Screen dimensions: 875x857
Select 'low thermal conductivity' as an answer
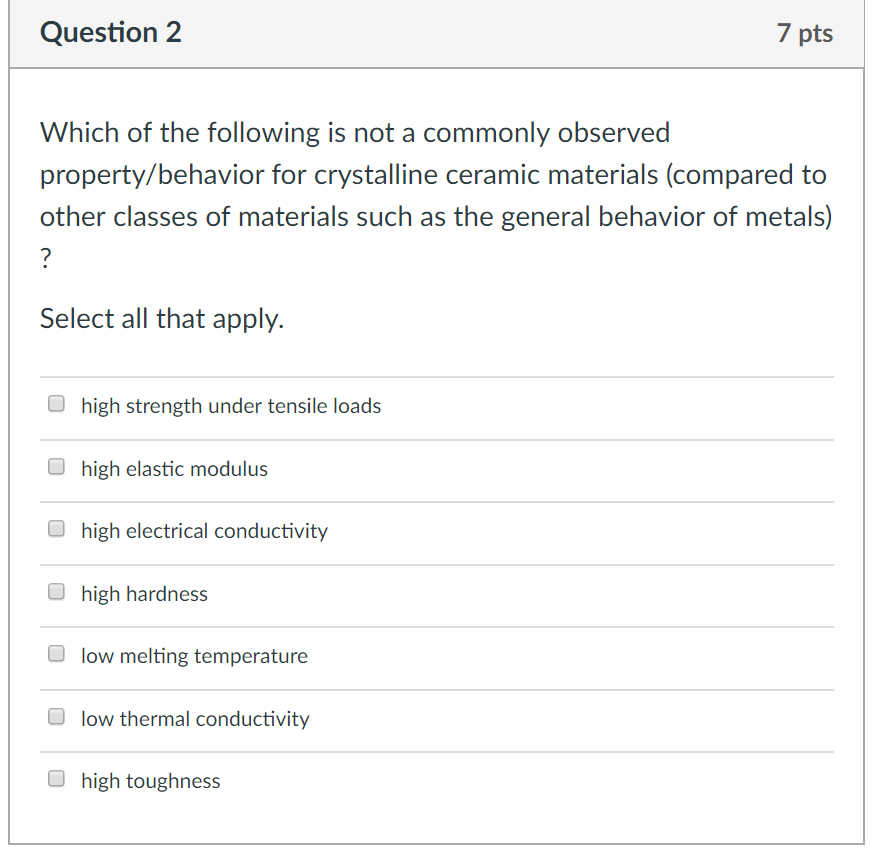56,716
